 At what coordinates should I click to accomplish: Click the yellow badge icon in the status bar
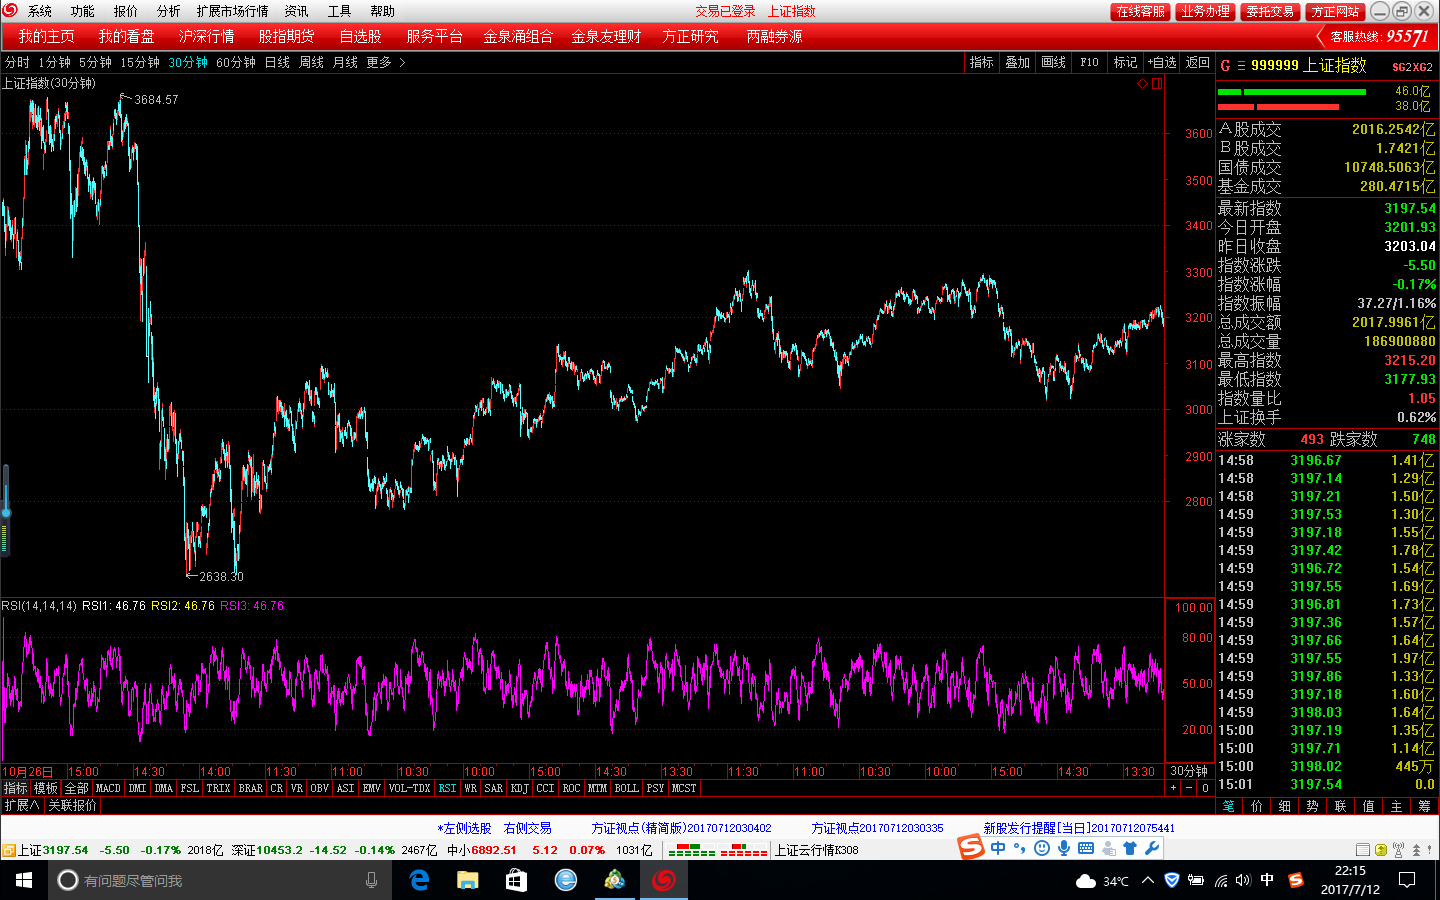1381,850
